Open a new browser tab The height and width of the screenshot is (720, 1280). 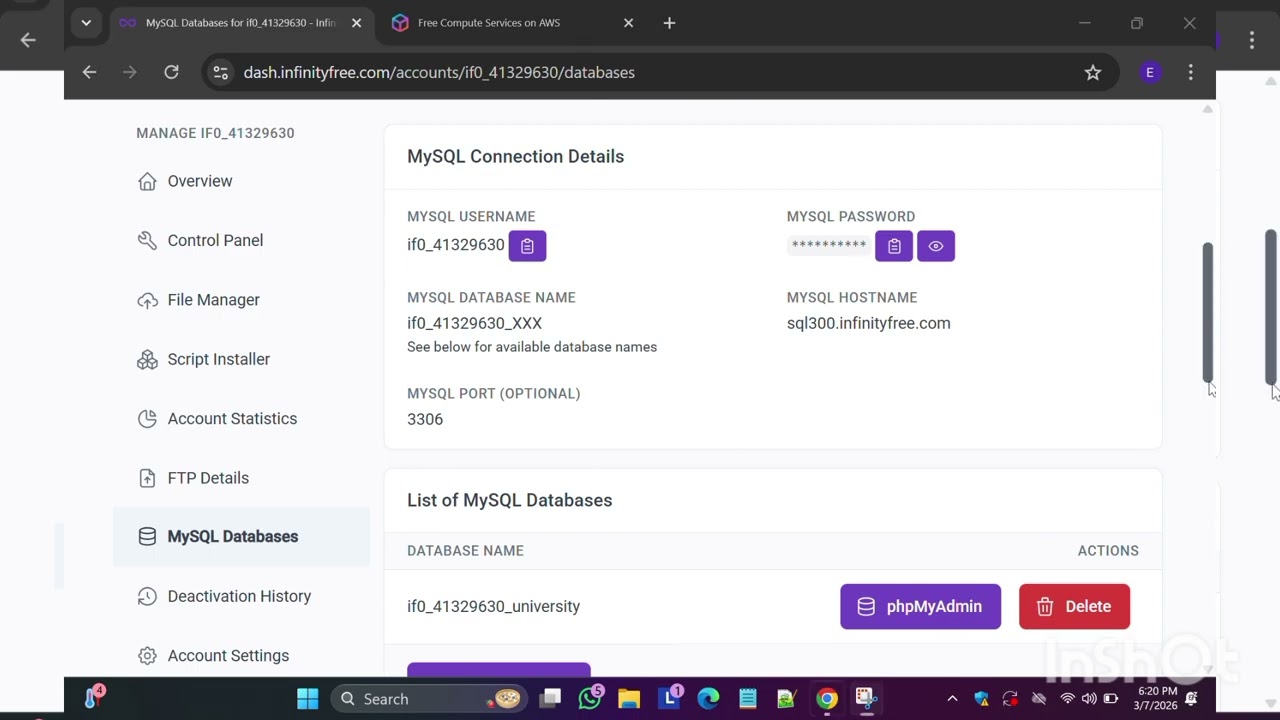(669, 23)
